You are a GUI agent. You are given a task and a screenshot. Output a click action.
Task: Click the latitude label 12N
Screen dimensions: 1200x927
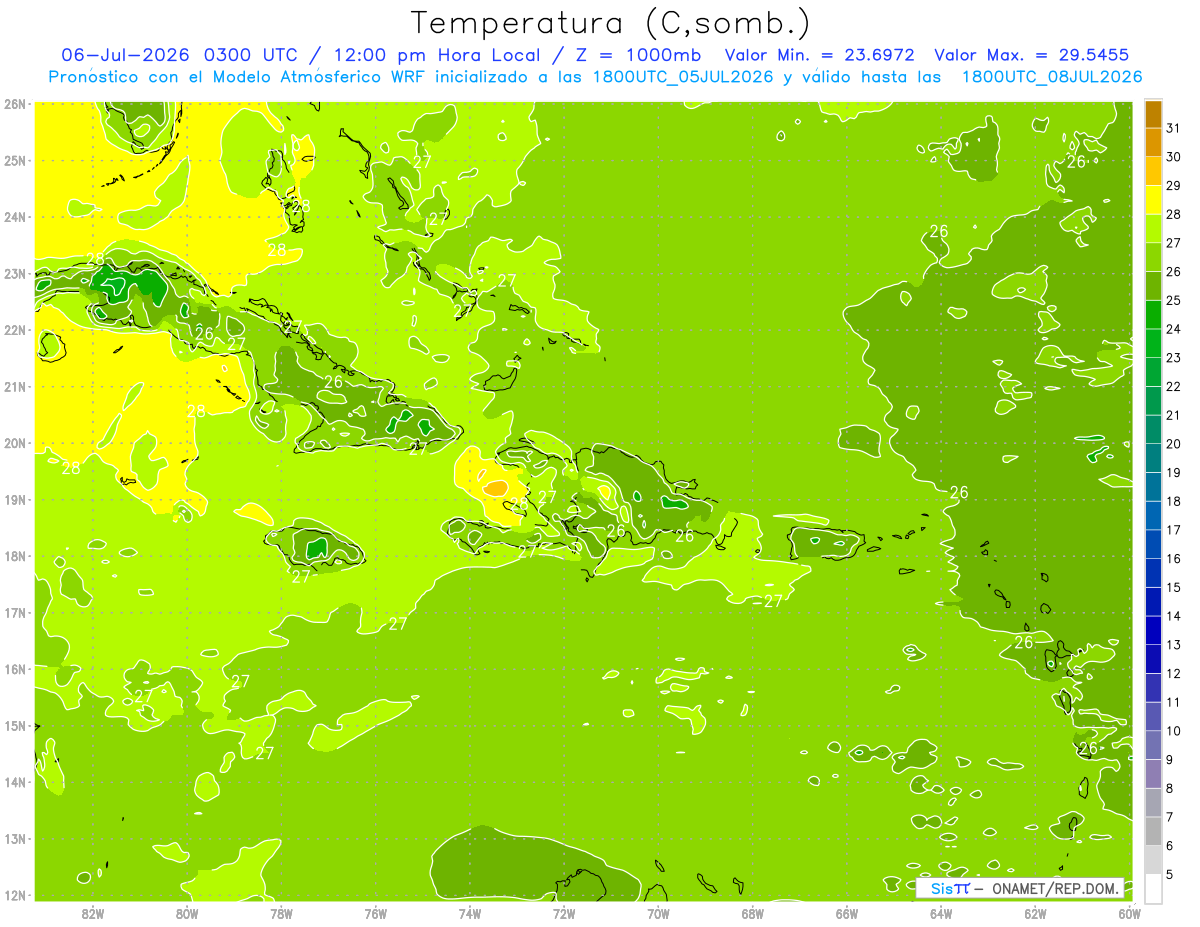point(15,895)
